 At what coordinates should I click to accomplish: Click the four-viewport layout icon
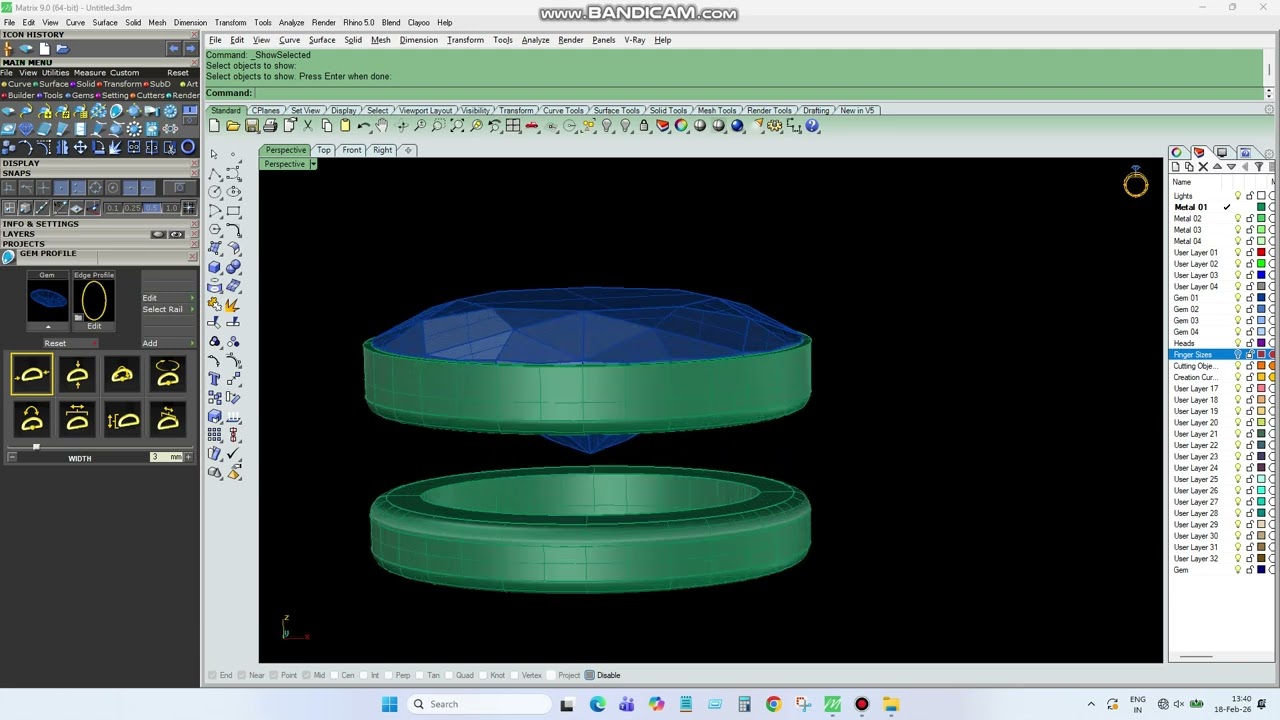pyautogui.click(x=513, y=126)
